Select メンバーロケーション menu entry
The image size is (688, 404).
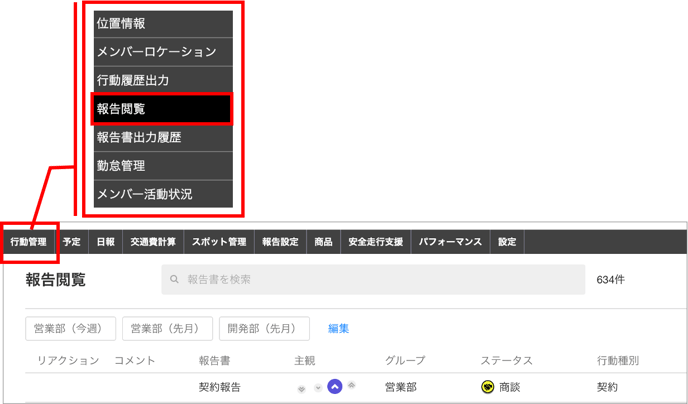[x=163, y=52]
